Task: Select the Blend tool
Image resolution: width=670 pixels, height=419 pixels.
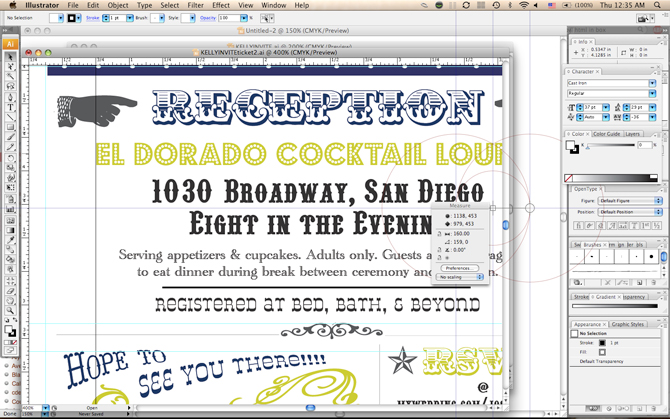Action: [11, 250]
